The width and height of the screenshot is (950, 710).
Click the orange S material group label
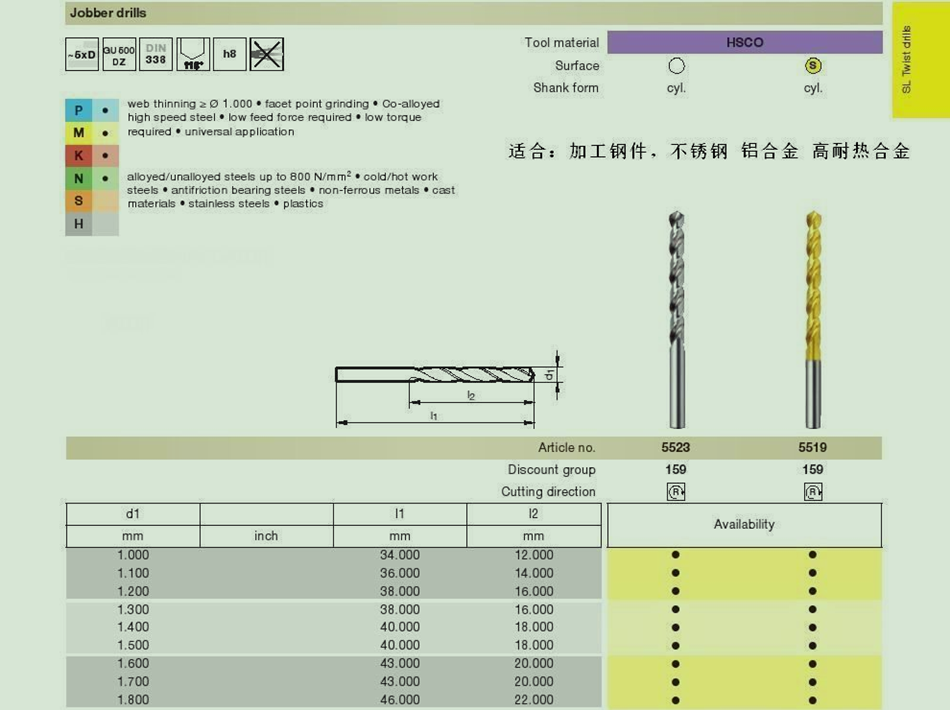(79, 201)
